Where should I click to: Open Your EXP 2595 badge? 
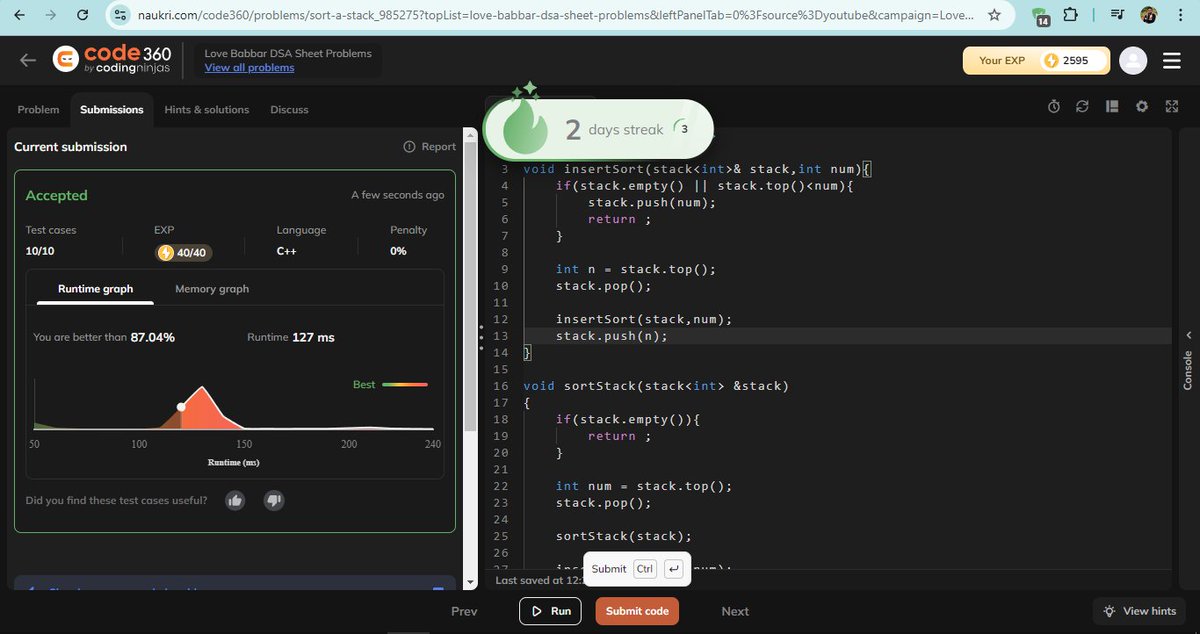point(1036,60)
